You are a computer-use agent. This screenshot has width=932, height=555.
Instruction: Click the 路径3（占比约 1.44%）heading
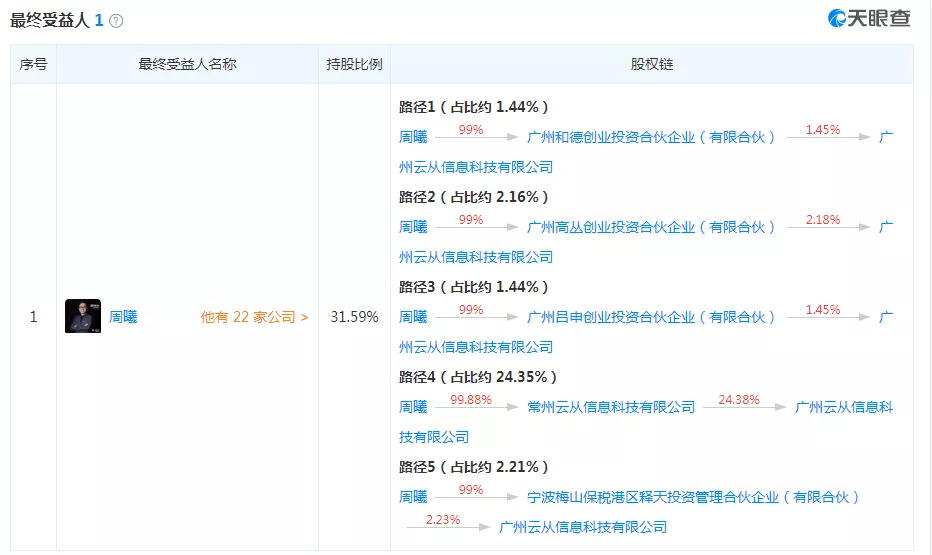pos(474,287)
